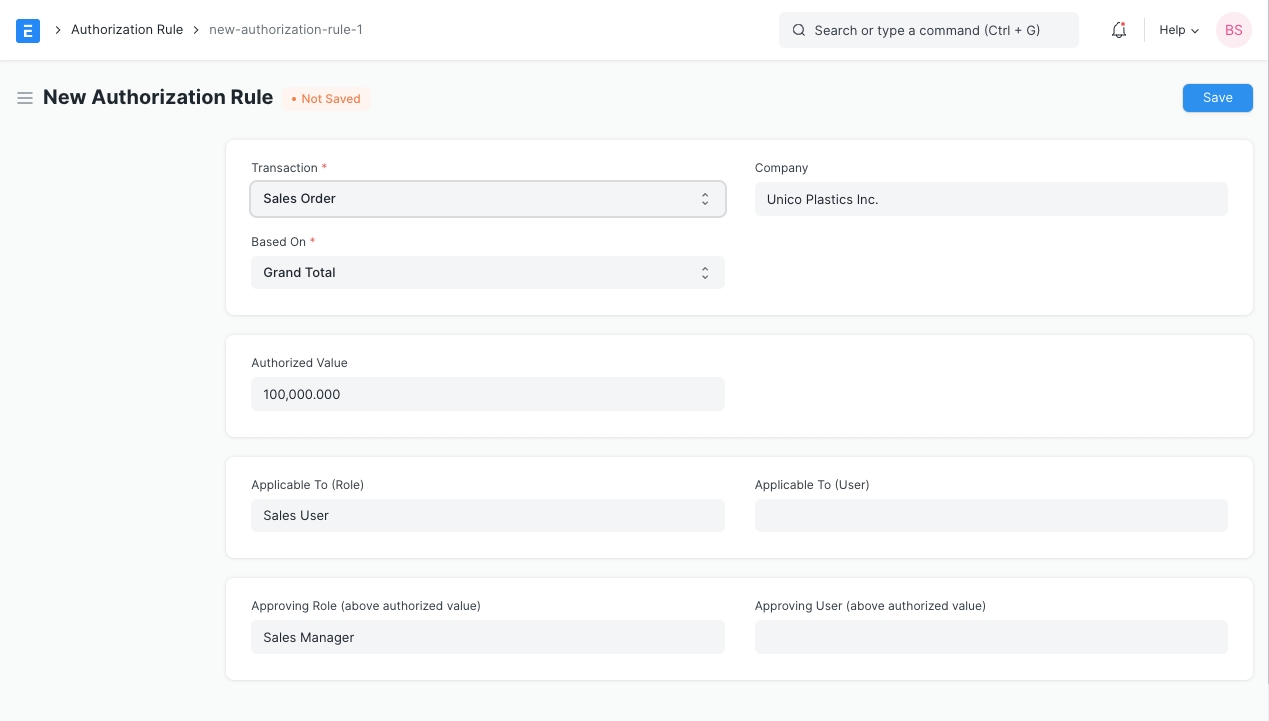Click the empty Approving User field
This screenshot has width=1269, height=721.
pos(990,638)
